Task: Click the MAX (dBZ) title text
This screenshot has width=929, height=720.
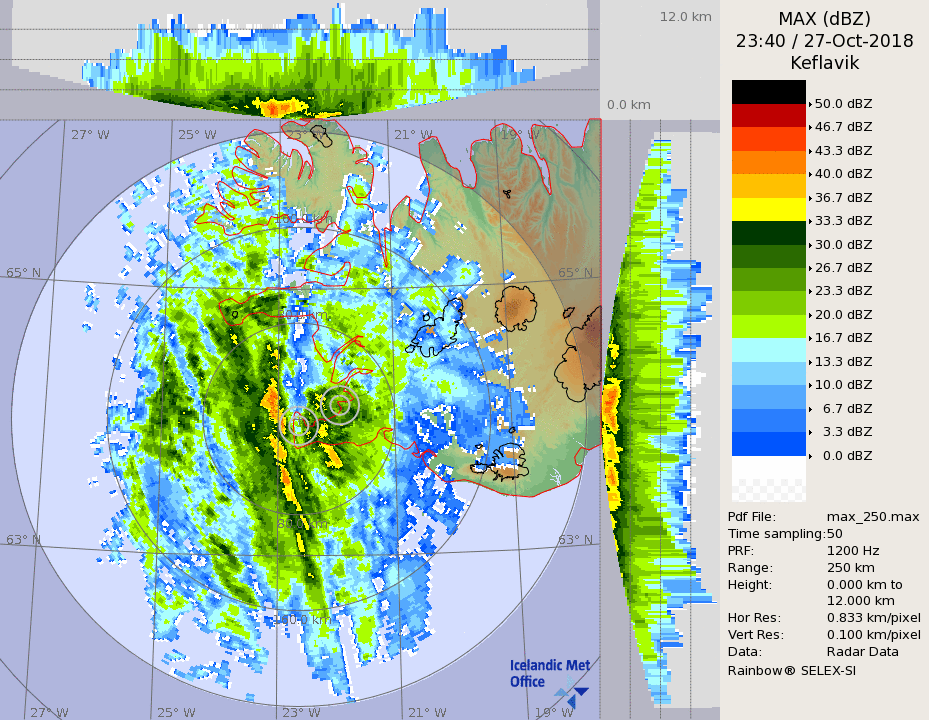Action: coord(823,19)
